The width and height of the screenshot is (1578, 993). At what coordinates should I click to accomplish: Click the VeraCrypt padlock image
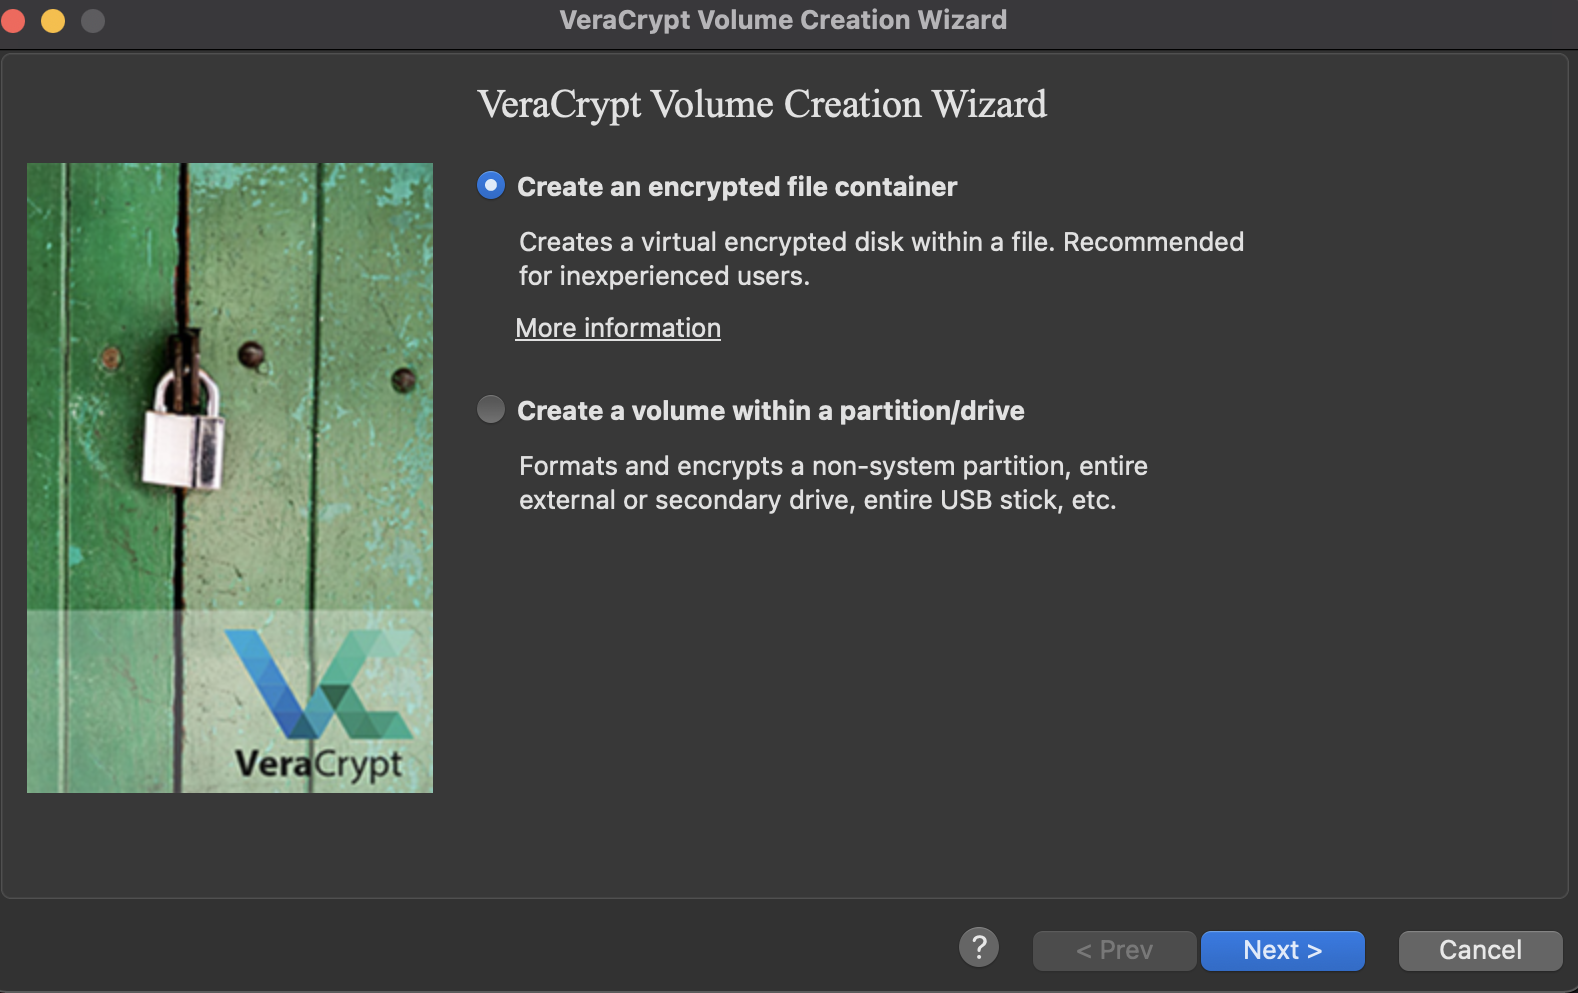[x=230, y=478]
